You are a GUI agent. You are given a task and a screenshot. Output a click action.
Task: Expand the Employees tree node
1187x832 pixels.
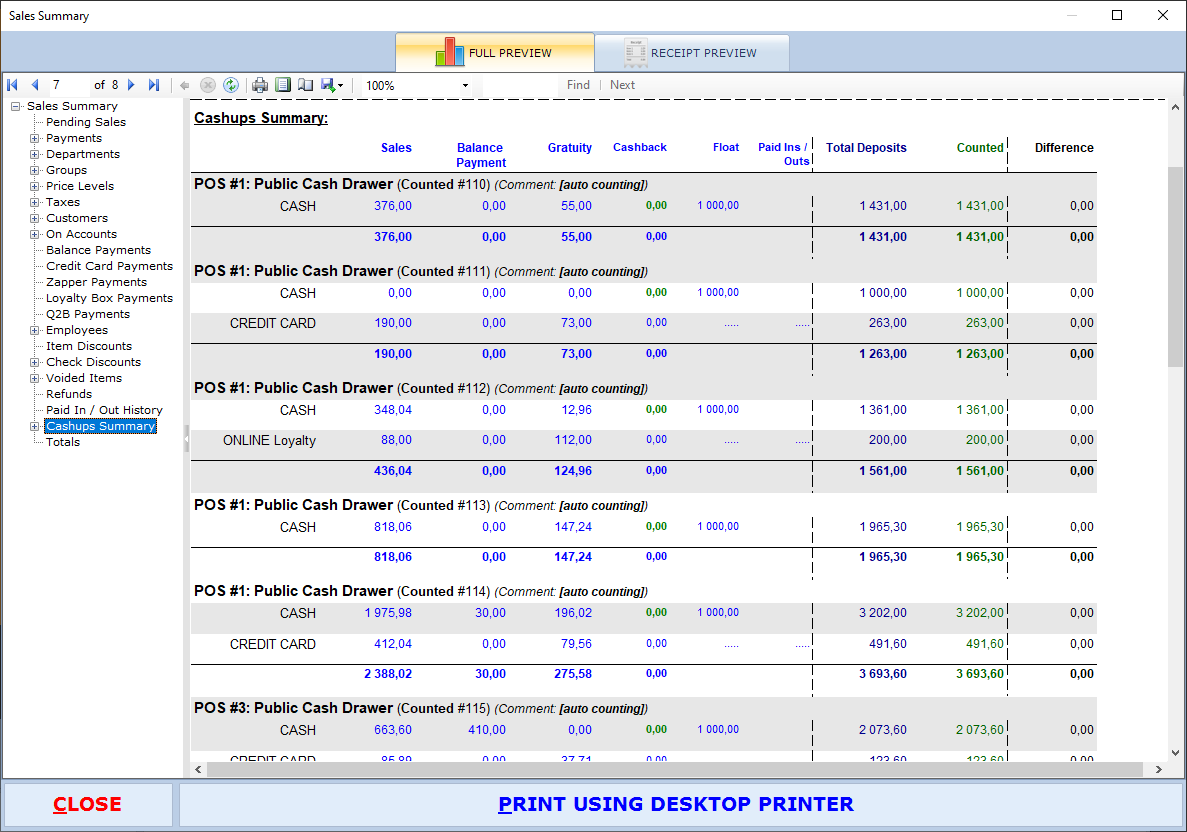(35, 330)
